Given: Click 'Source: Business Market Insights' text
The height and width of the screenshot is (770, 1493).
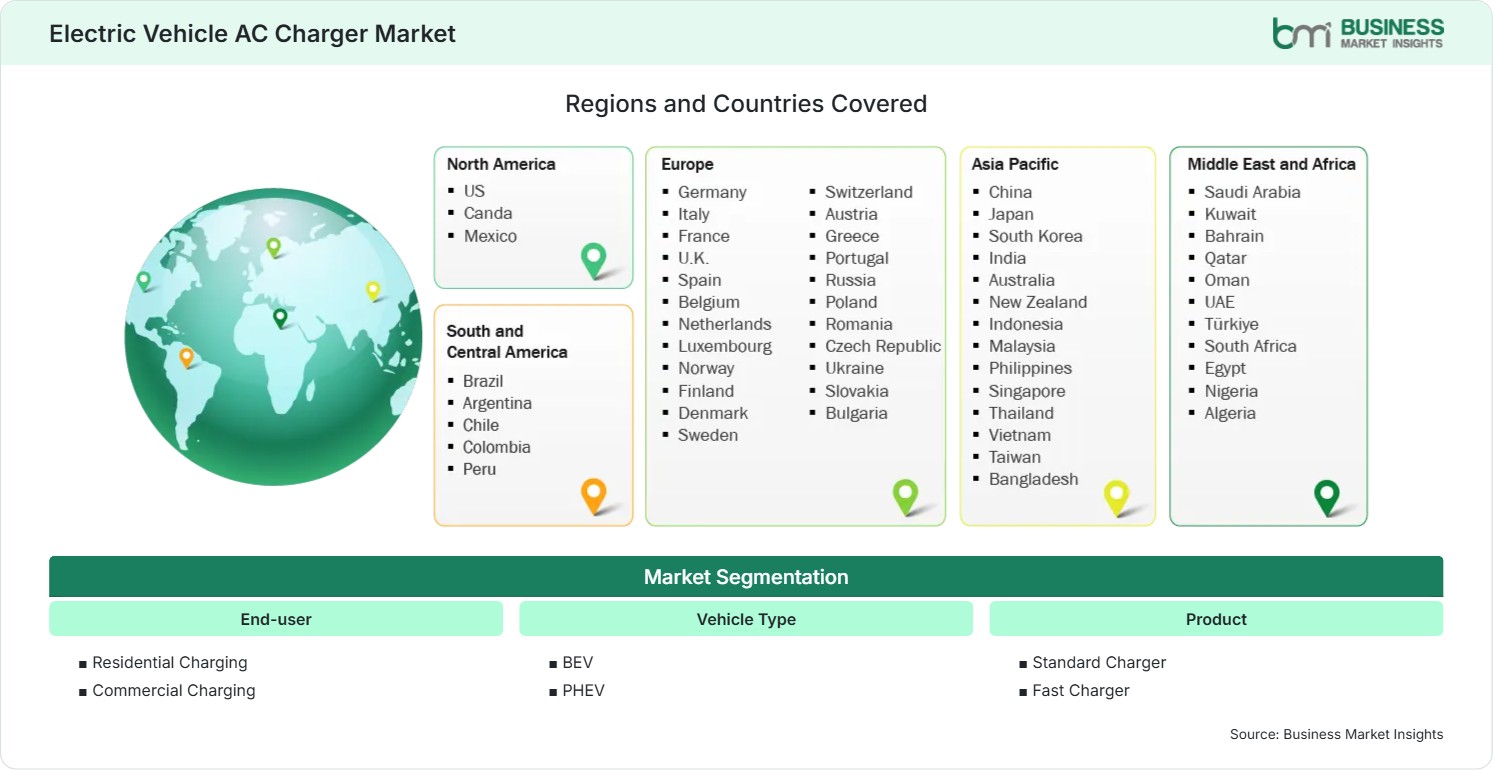Looking at the screenshot, I should (x=1337, y=734).
